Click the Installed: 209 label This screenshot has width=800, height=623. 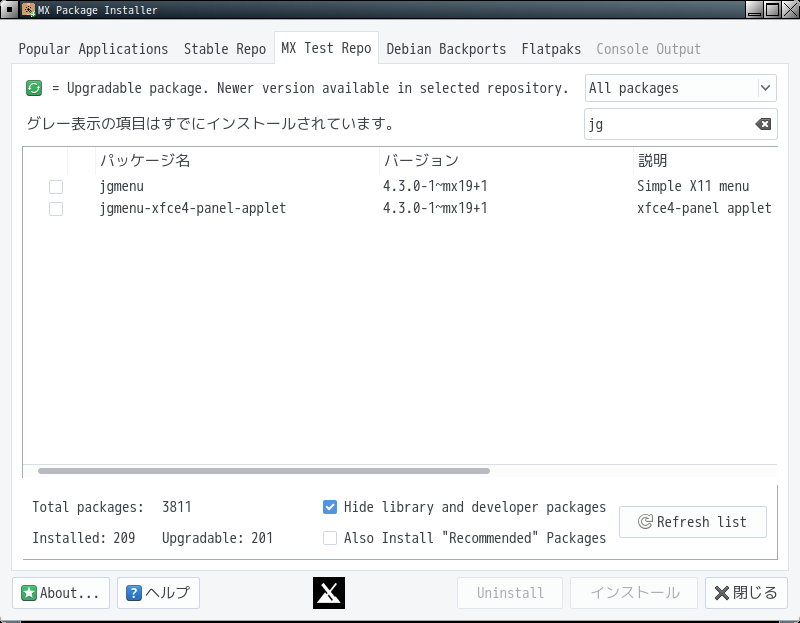84,538
